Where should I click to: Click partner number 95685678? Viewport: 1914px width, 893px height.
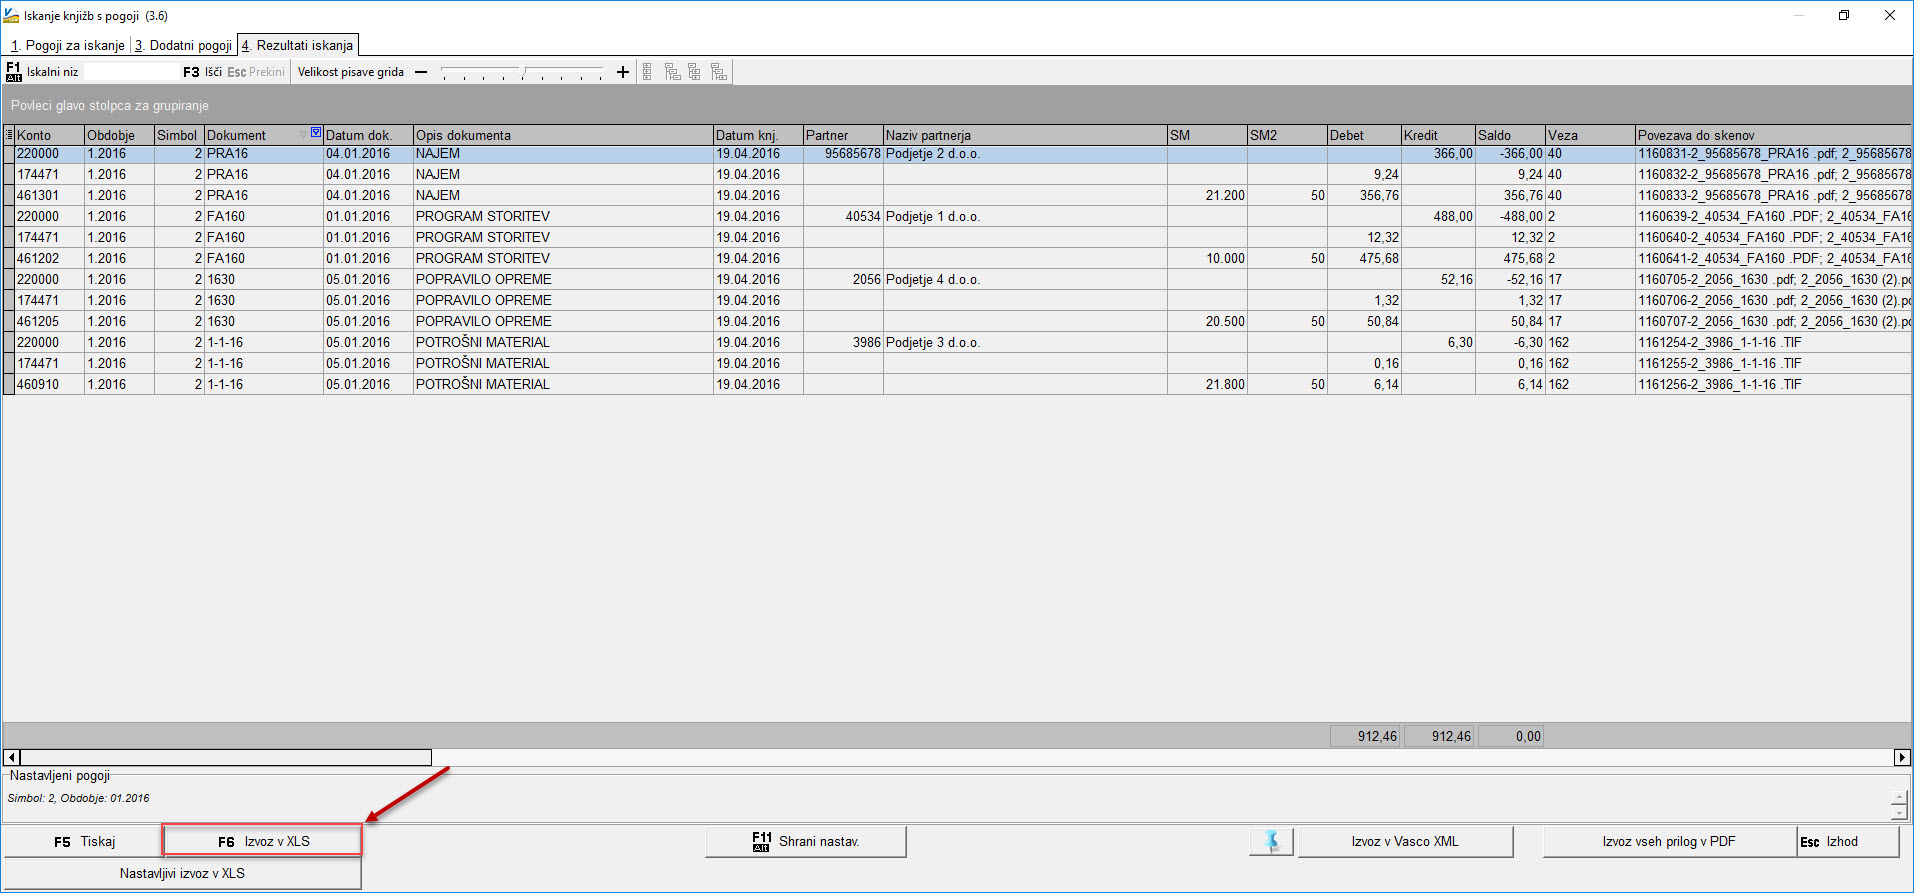point(843,154)
